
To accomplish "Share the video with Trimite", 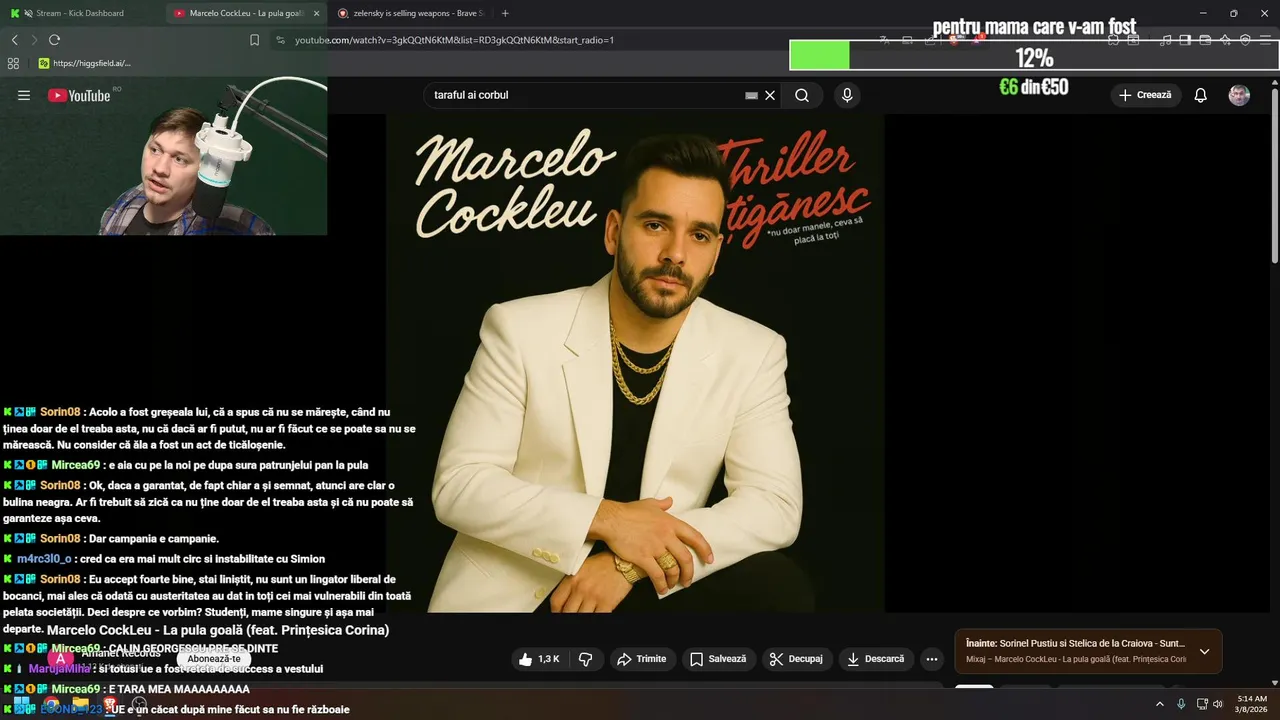I will coord(642,659).
